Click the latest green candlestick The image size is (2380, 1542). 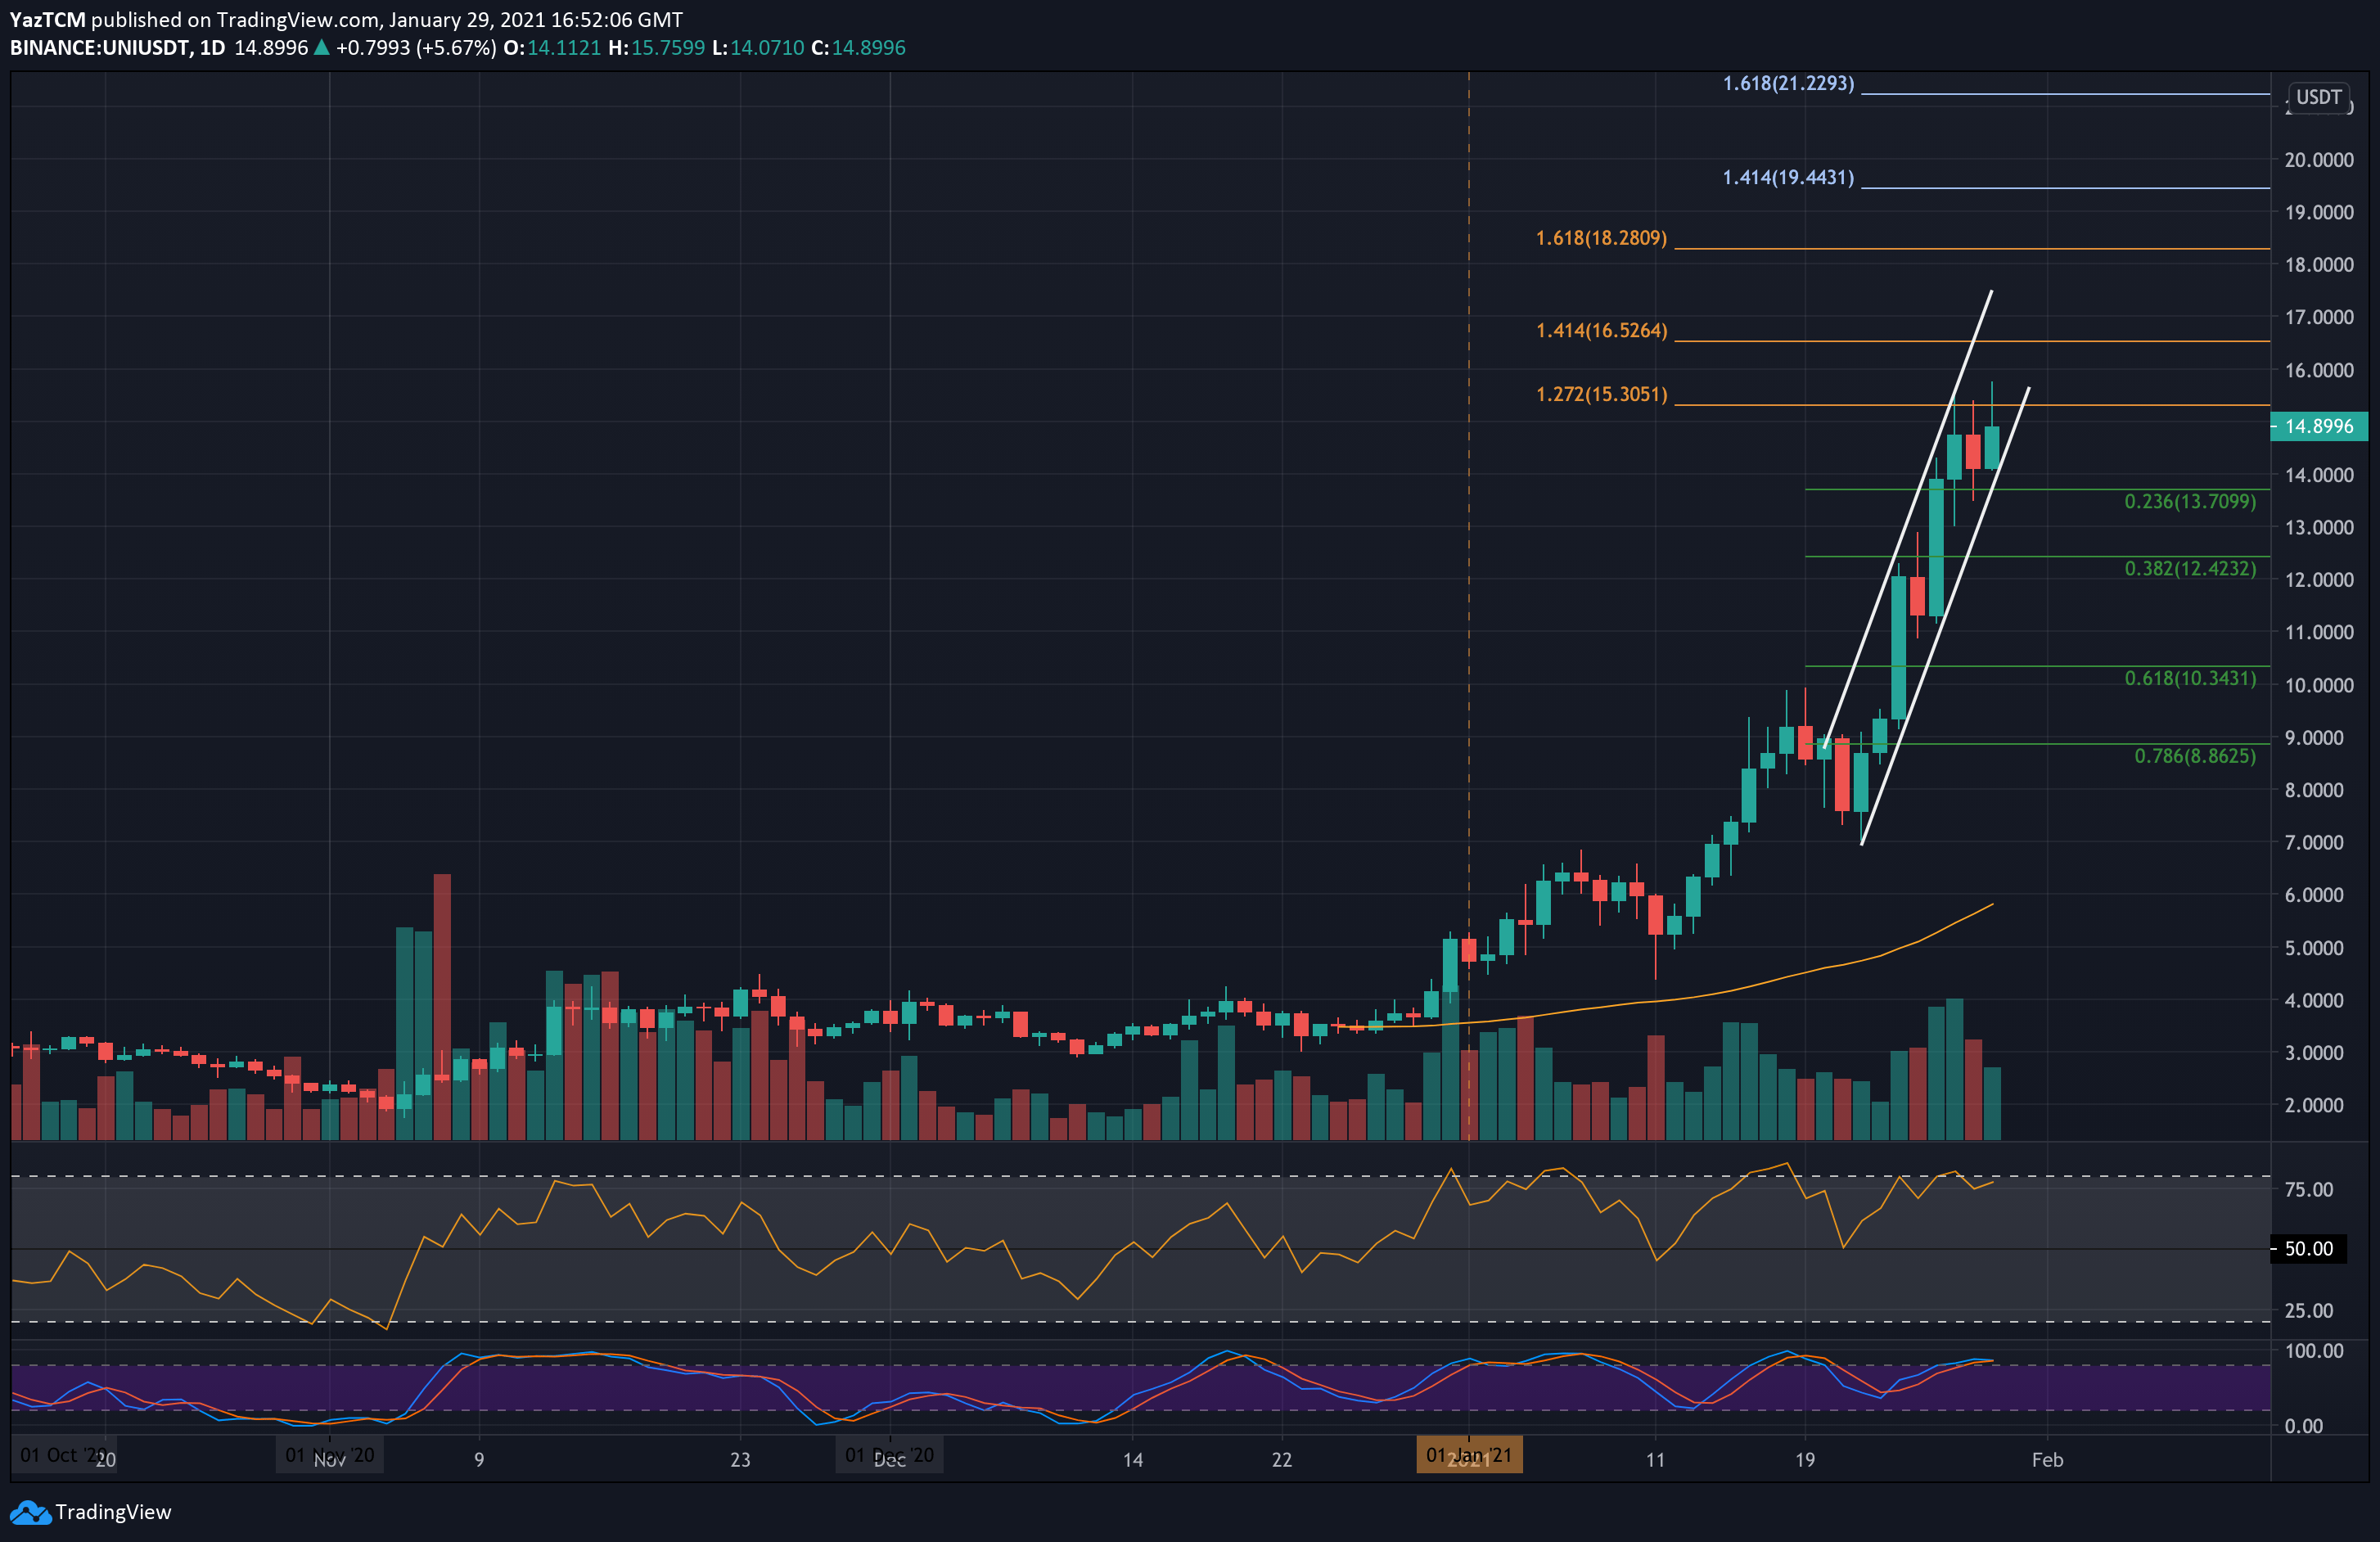(1991, 447)
